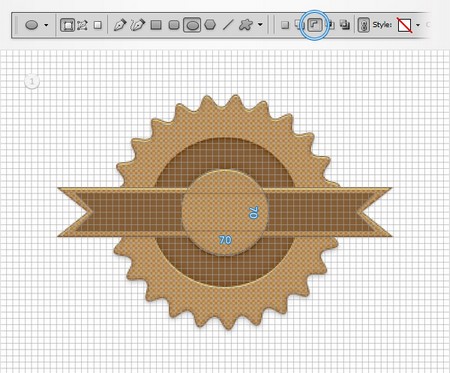Screen dimensions: 450x373
Task: Toggle the layer style link chain
Action: (x=364, y=25)
